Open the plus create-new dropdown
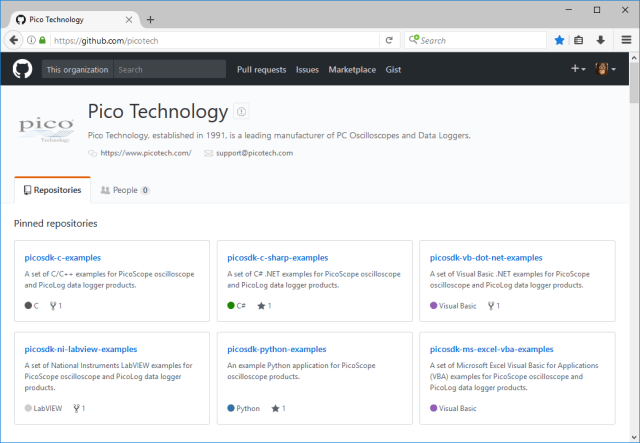The image size is (640, 443). tap(578, 69)
